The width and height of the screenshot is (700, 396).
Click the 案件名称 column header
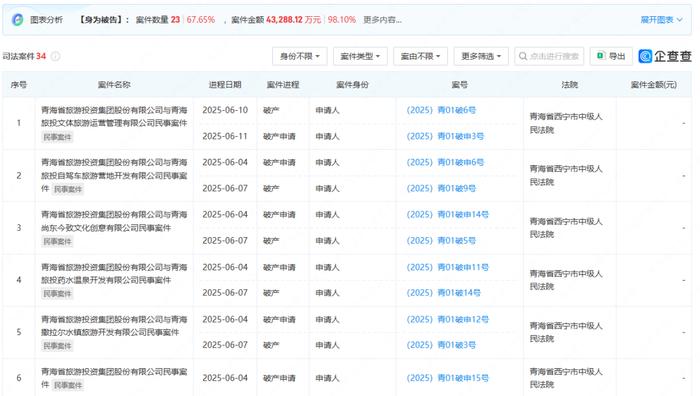(114, 85)
